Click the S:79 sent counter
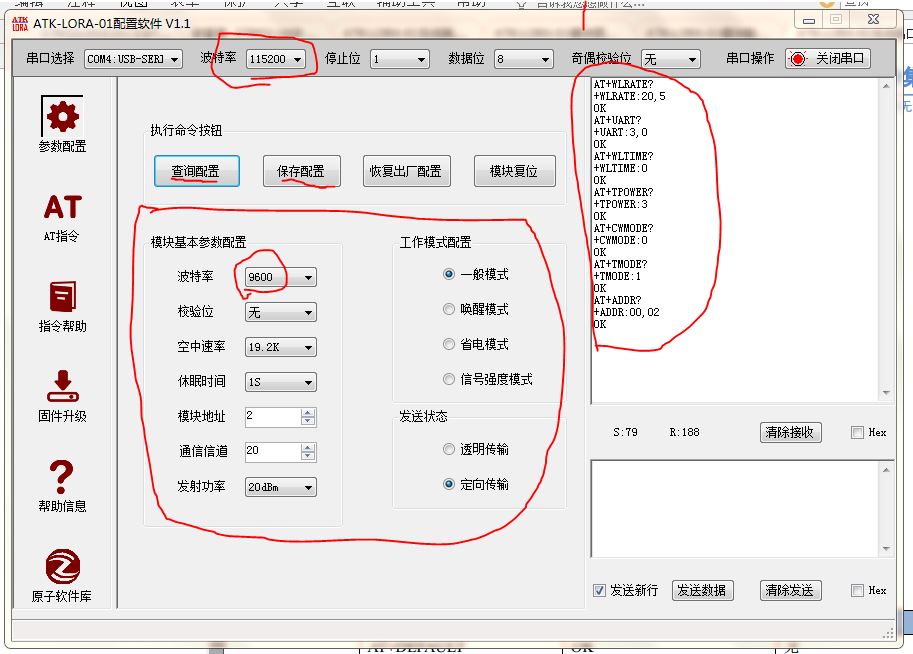 pos(625,432)
